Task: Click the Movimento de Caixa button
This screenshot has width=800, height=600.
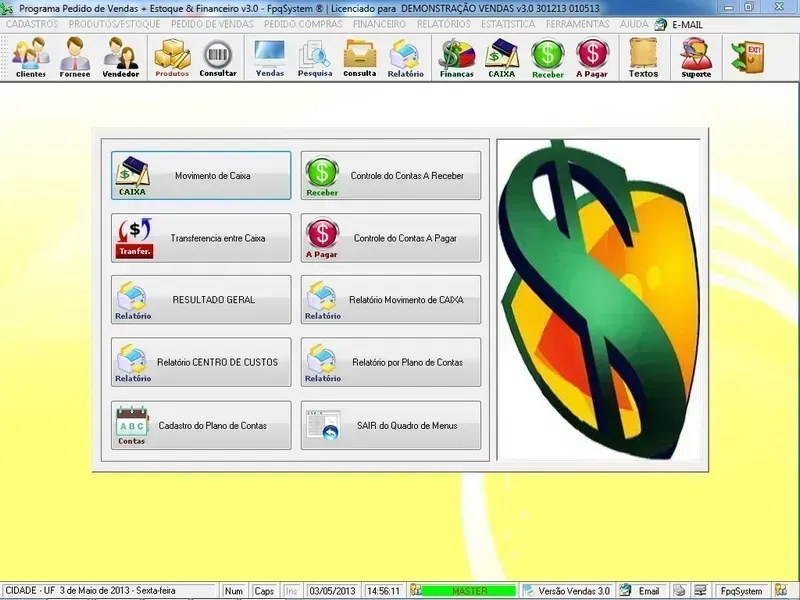Action: [x=201, y=176]
